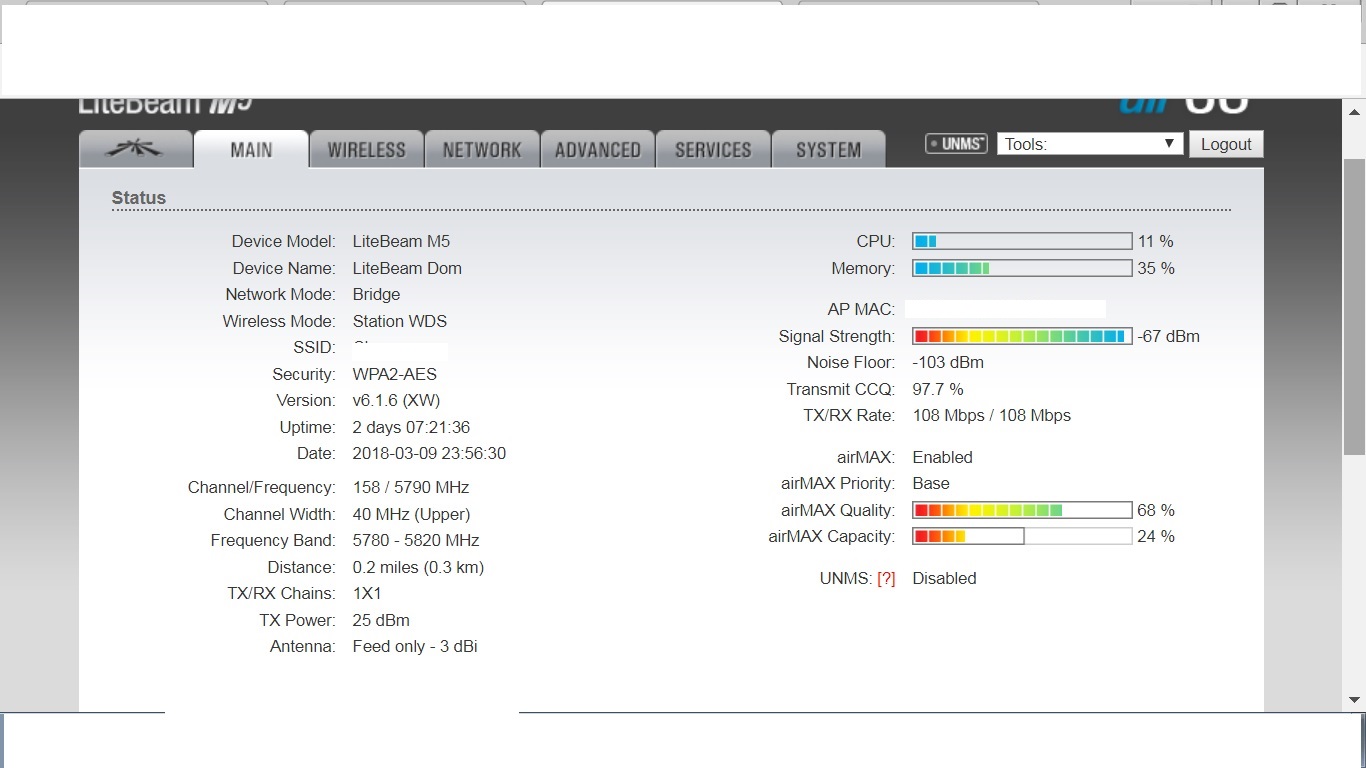Click the CPU percentage 11 %
Viewport: 1366px width, 768px height.
coord(1156,241)
